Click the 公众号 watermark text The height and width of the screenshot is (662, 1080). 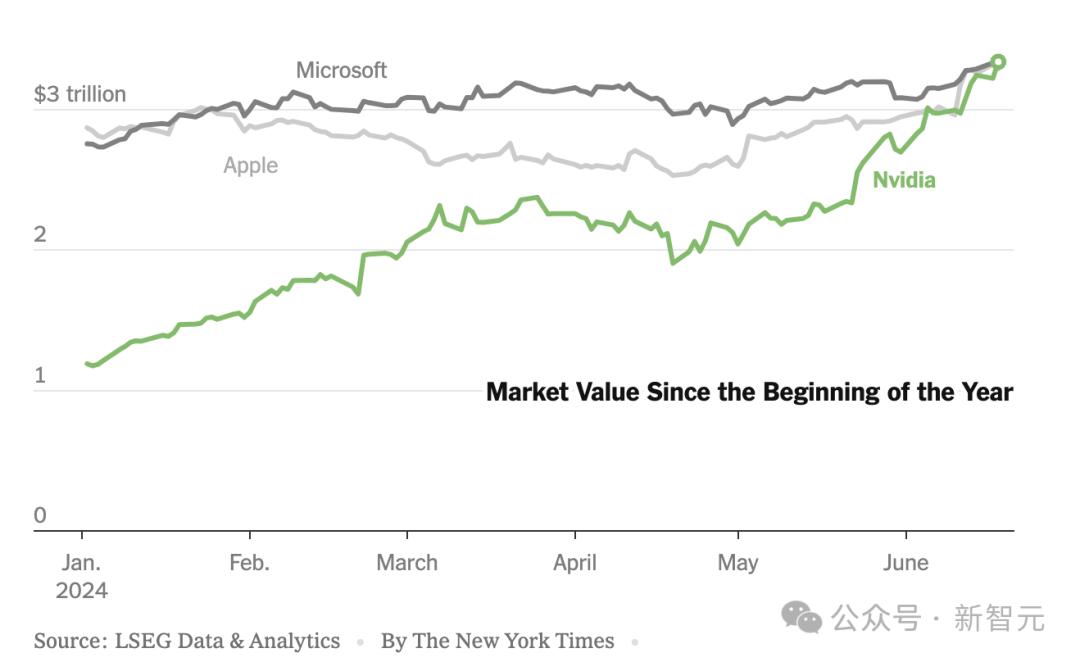coord(876,618)
